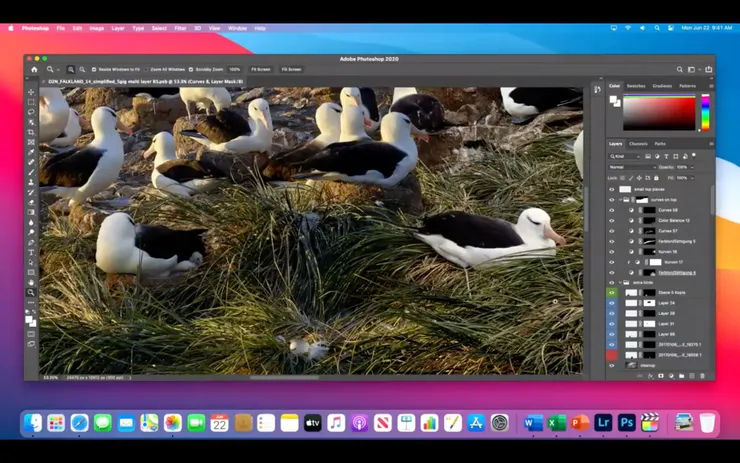Collapse the extra birds group

[620, 282]
